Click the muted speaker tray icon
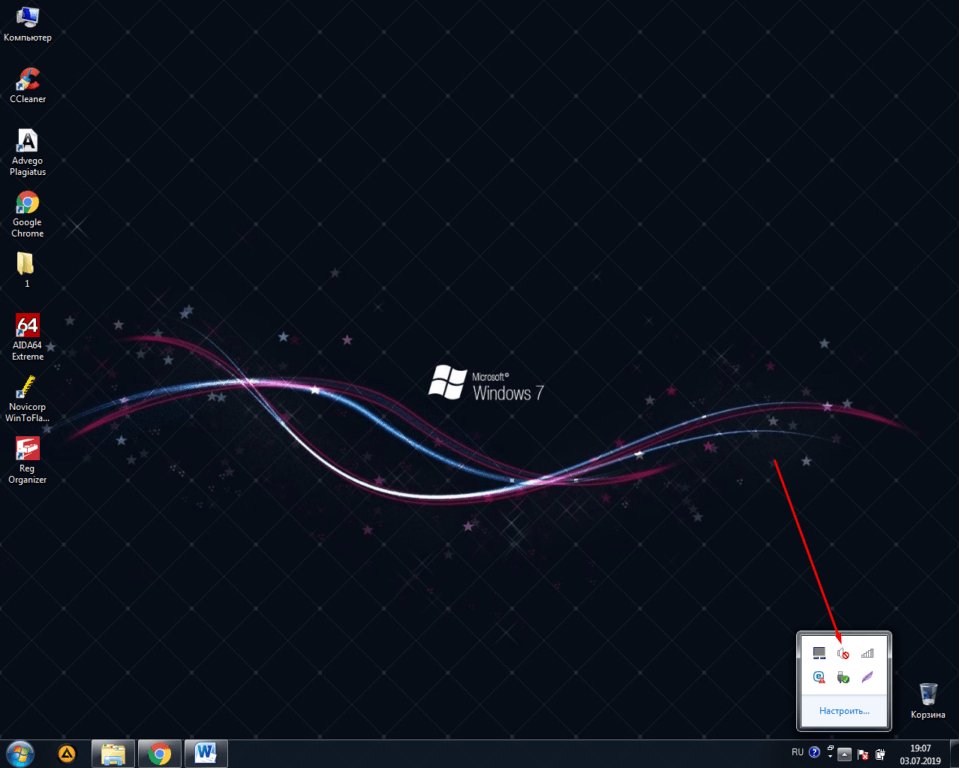This screenshot has height=768, width=959. (843, 654)
